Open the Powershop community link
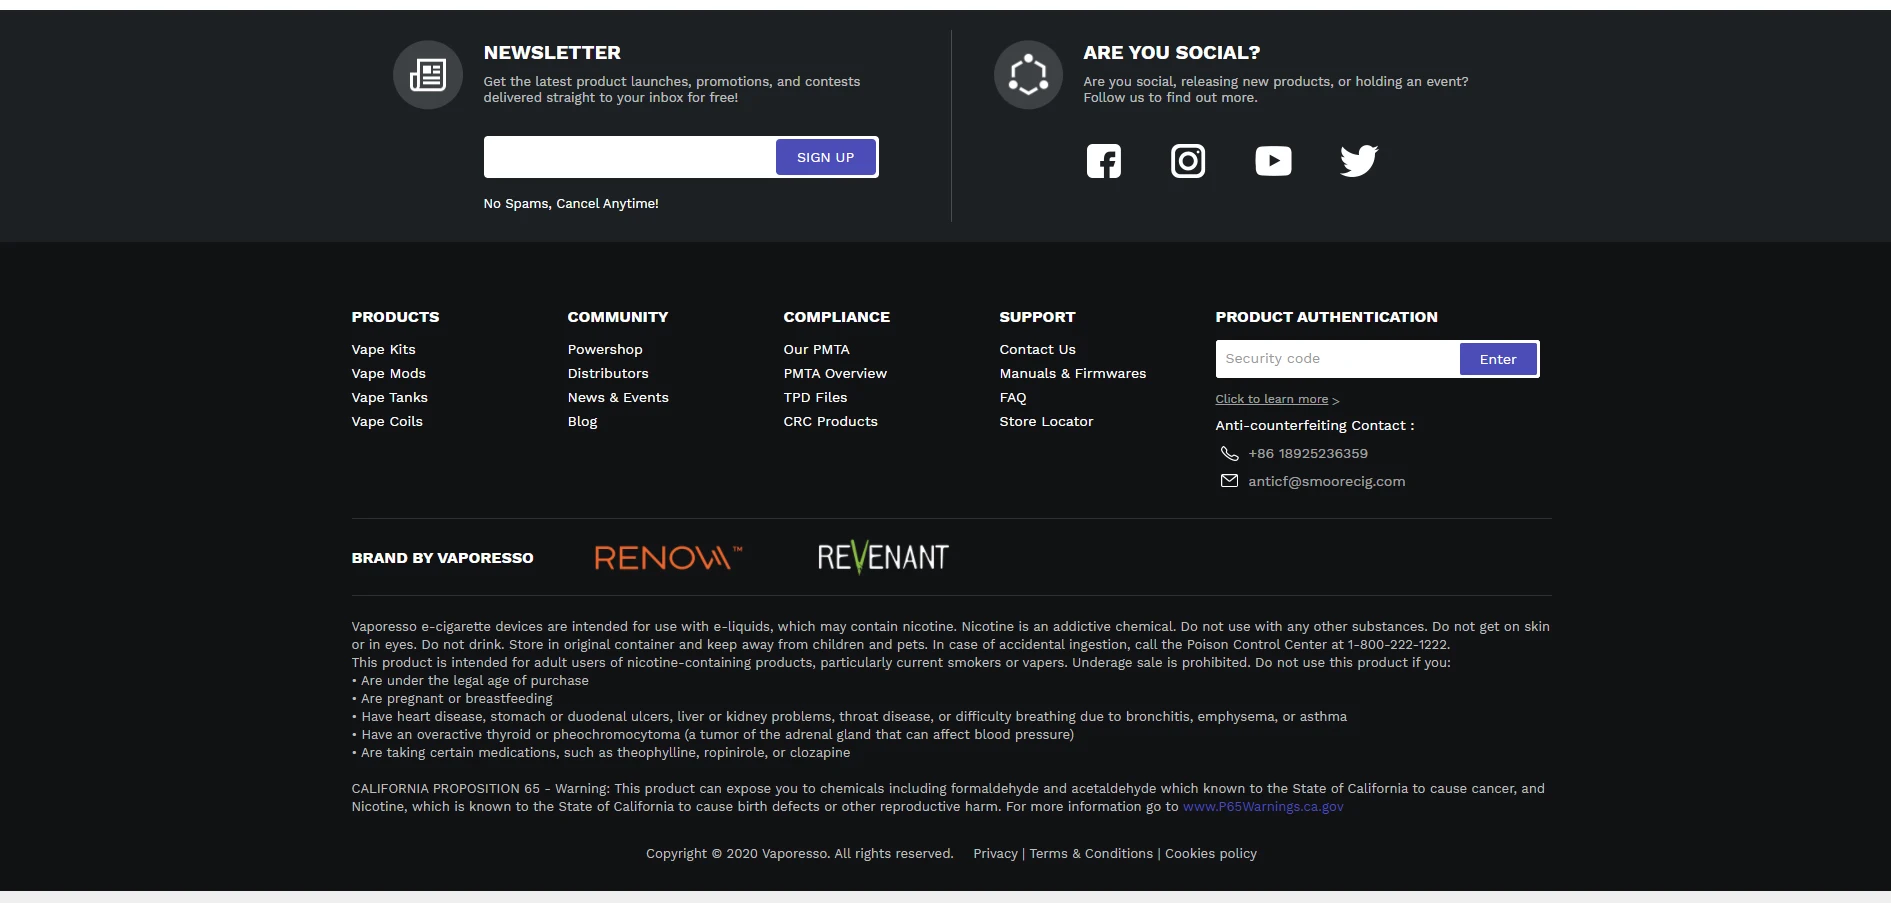Screen dimensions: 1891x903 pyautogui.click(x=605, y=349)
